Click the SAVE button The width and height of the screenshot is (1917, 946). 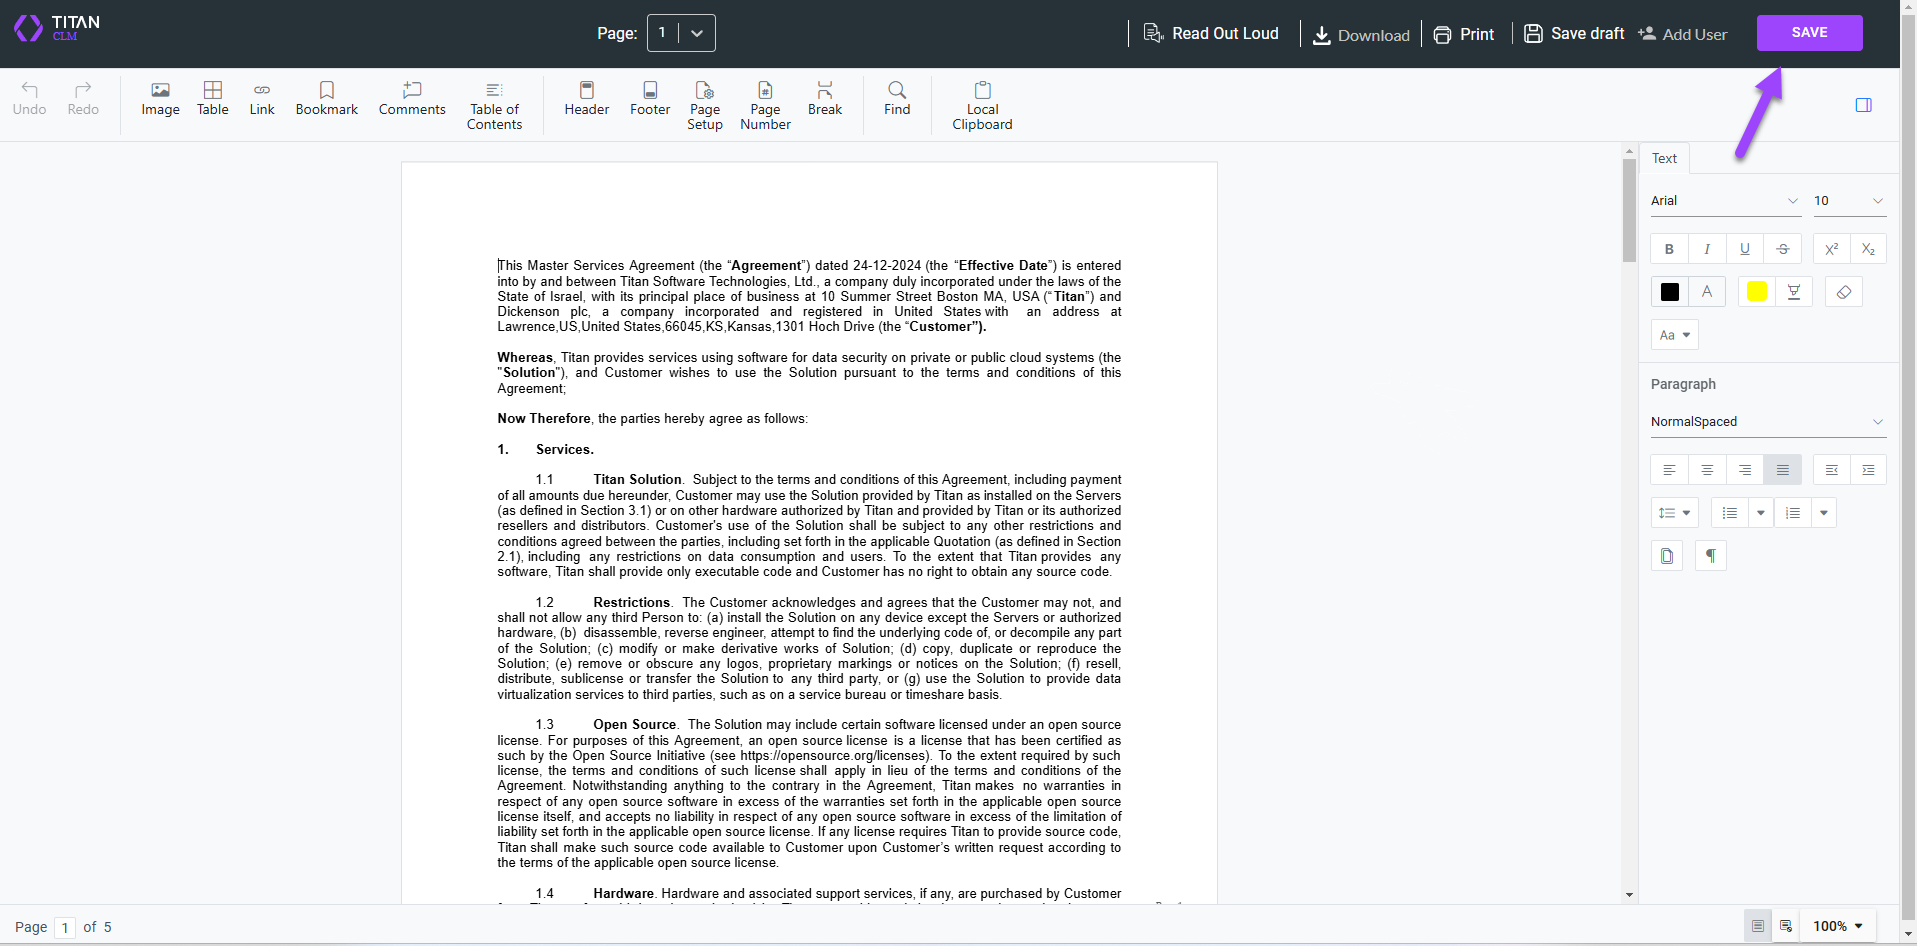coord(1808,32)
